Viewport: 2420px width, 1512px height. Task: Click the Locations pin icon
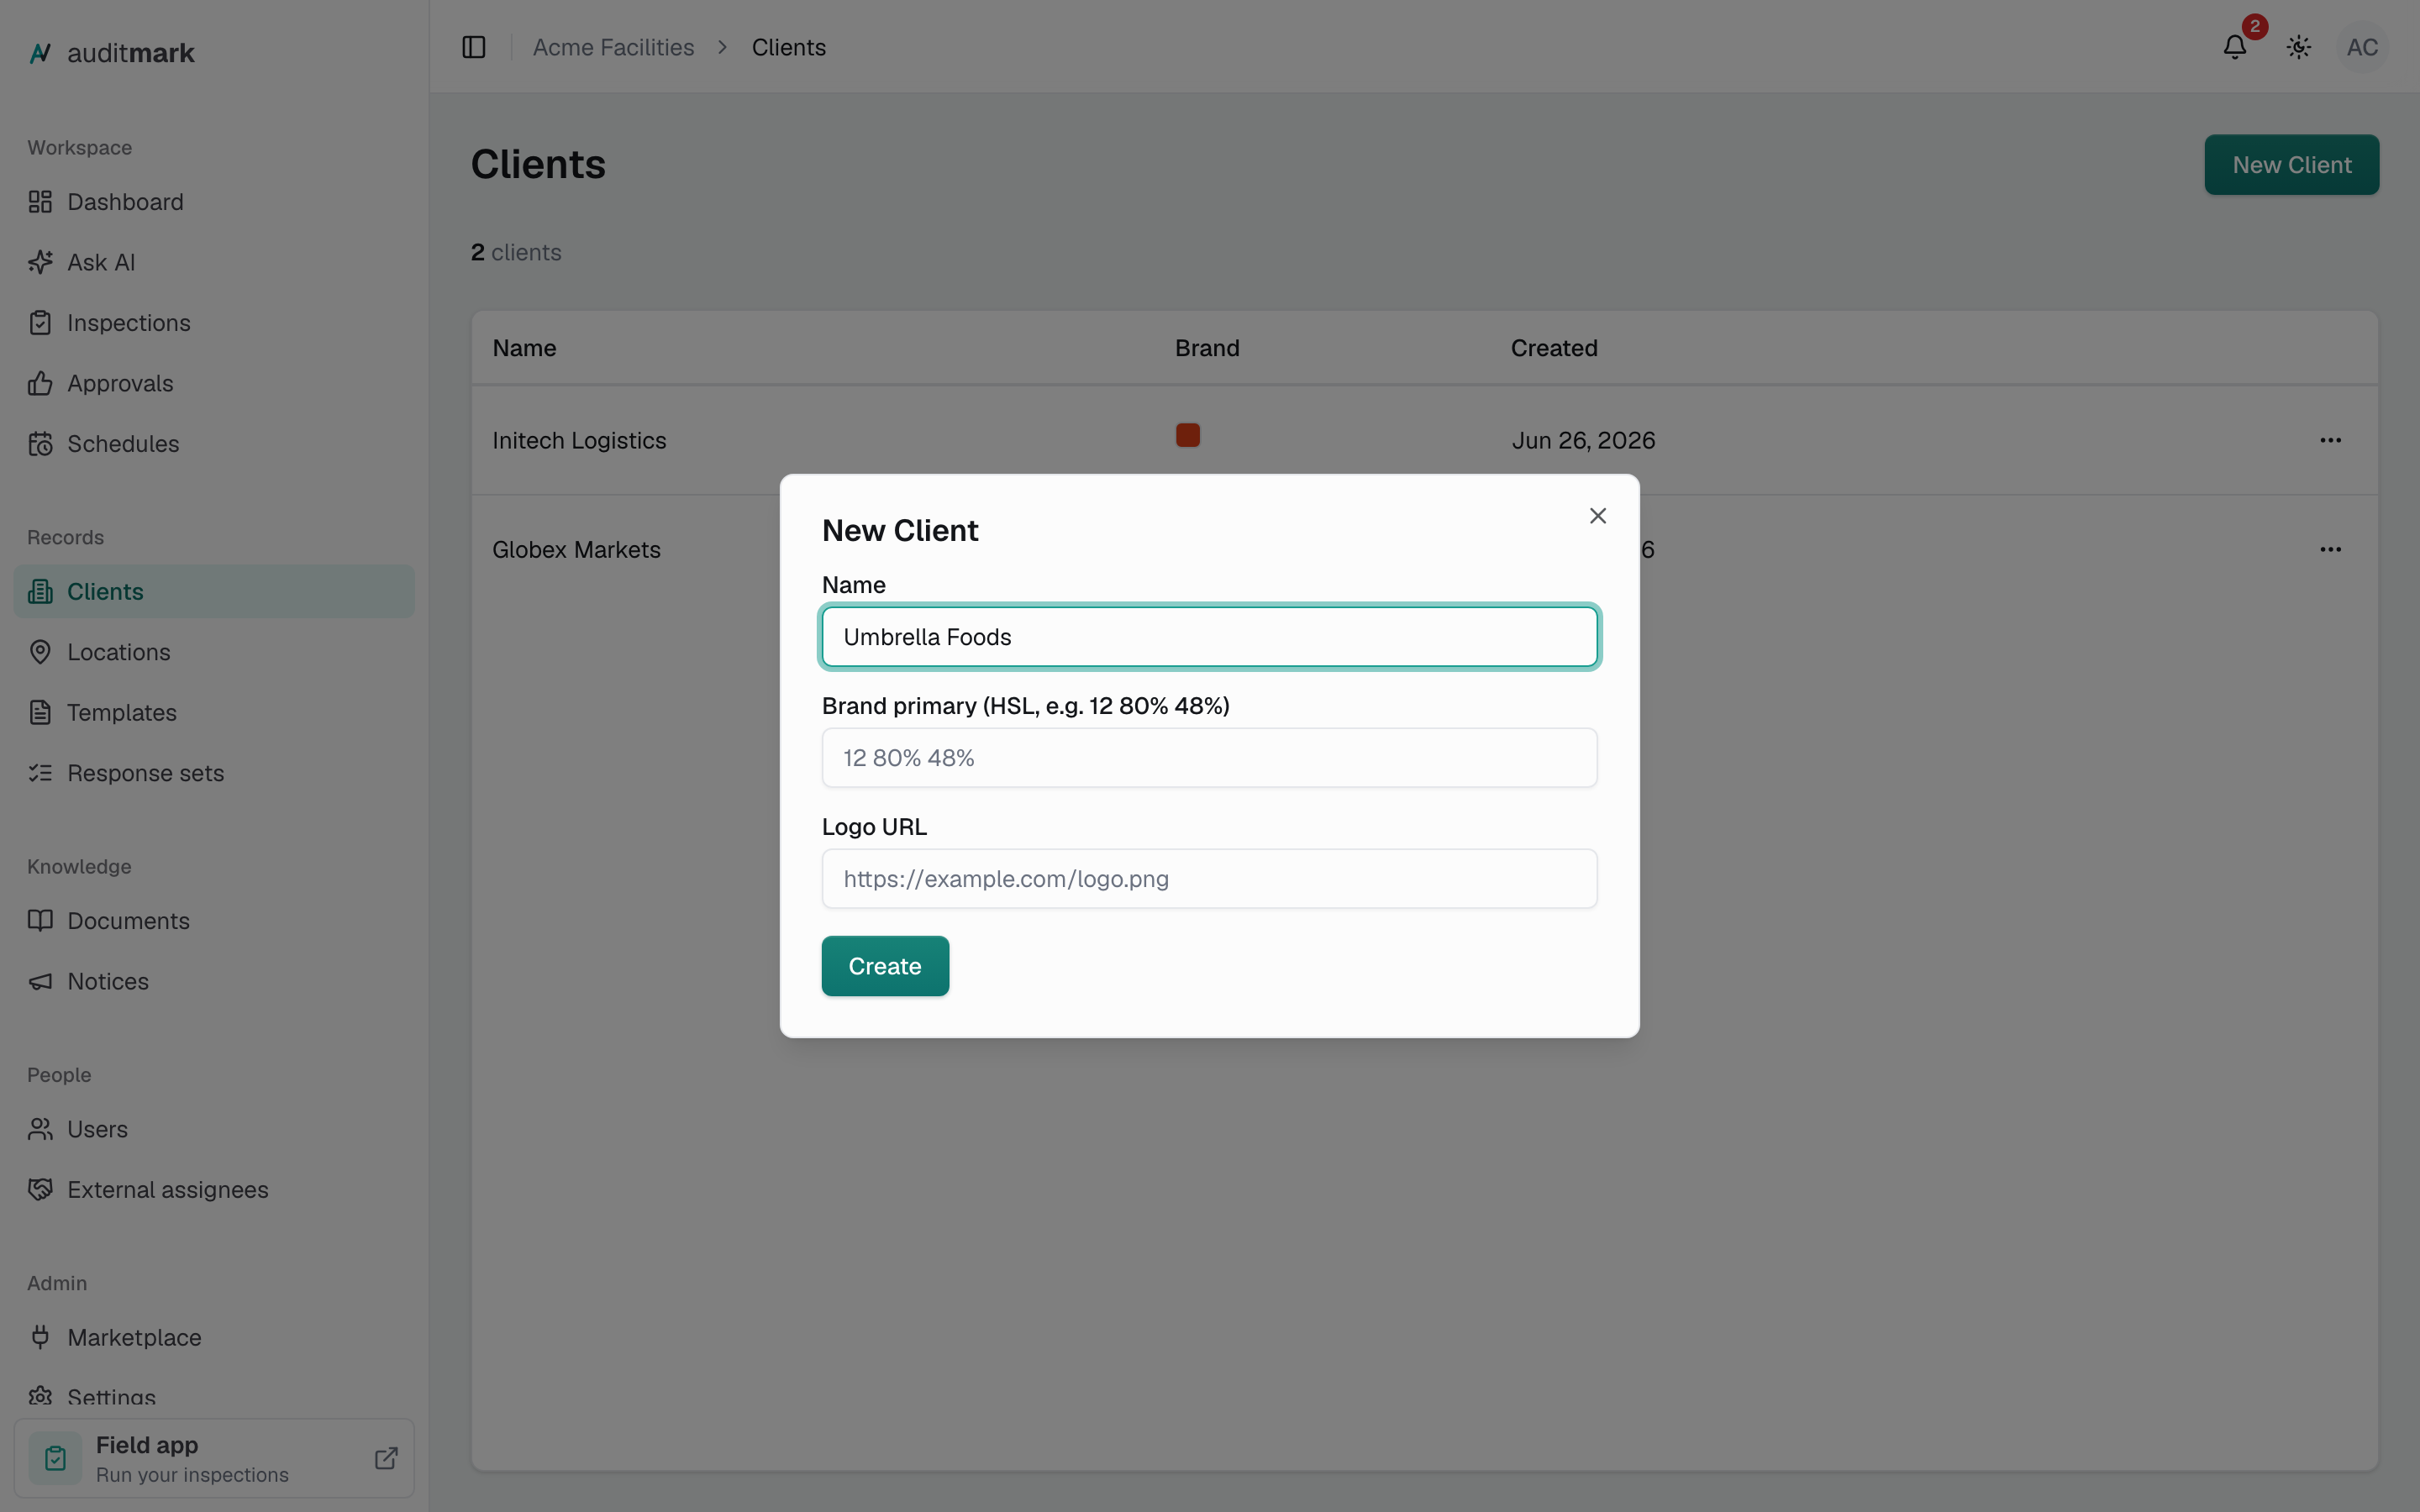(40, 652)
